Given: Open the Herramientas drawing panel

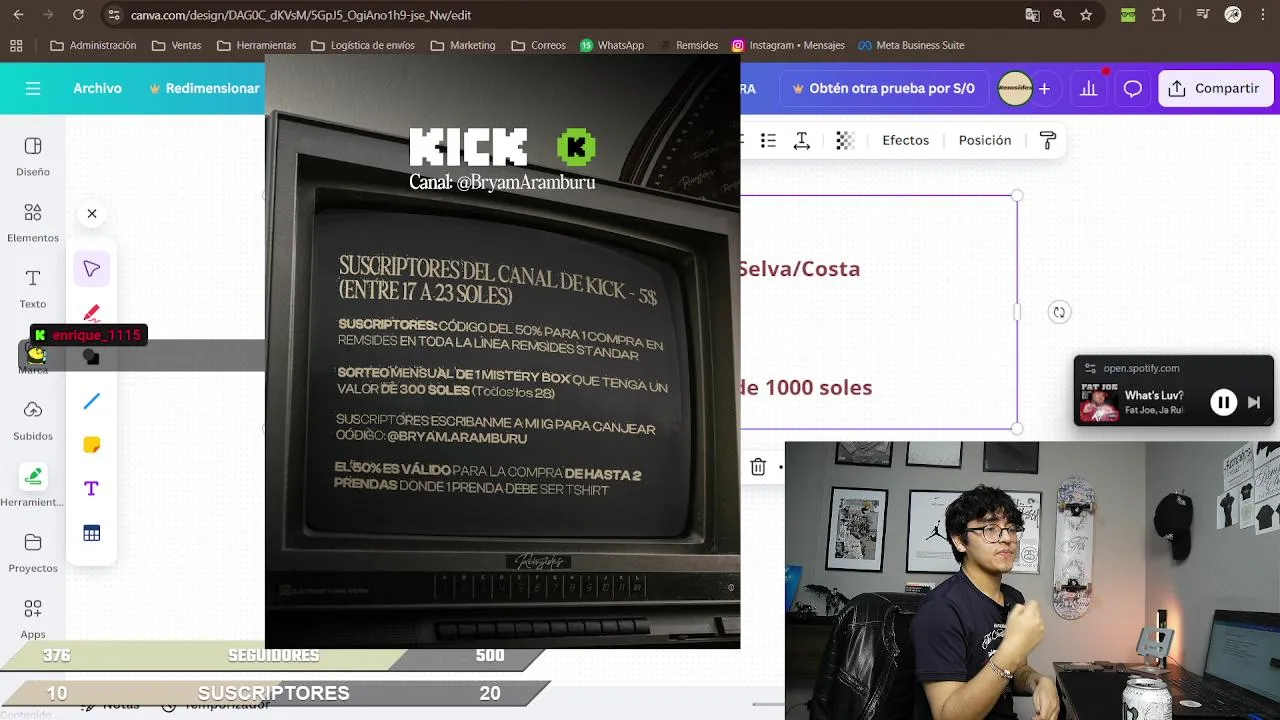Looking at the screenshot, I should tap(33, 487).
